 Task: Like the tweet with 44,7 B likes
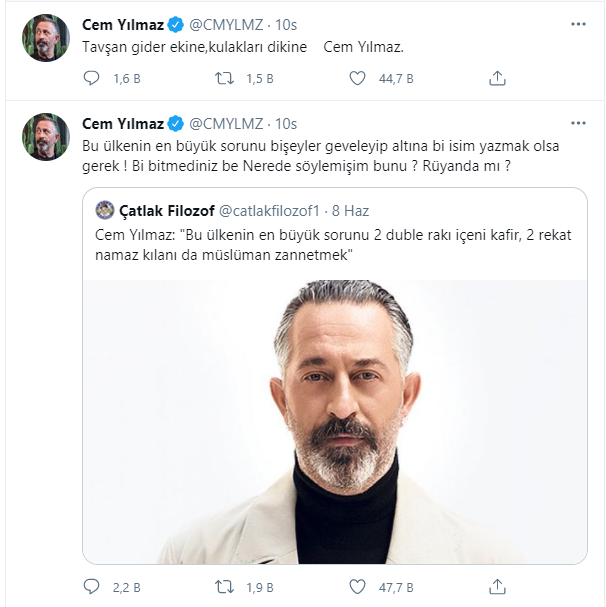point(357,79)
